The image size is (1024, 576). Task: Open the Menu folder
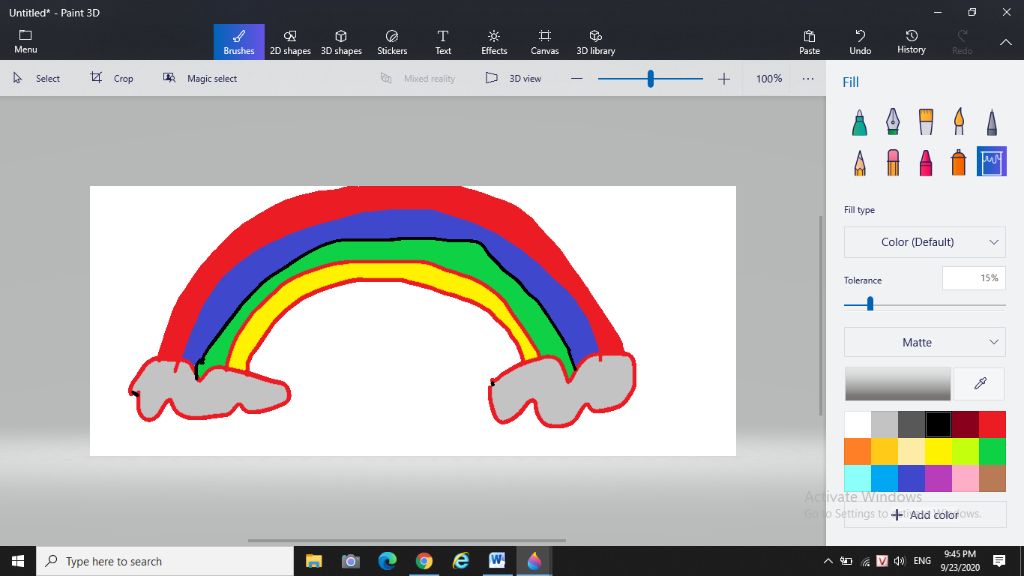tap(25, 41)
